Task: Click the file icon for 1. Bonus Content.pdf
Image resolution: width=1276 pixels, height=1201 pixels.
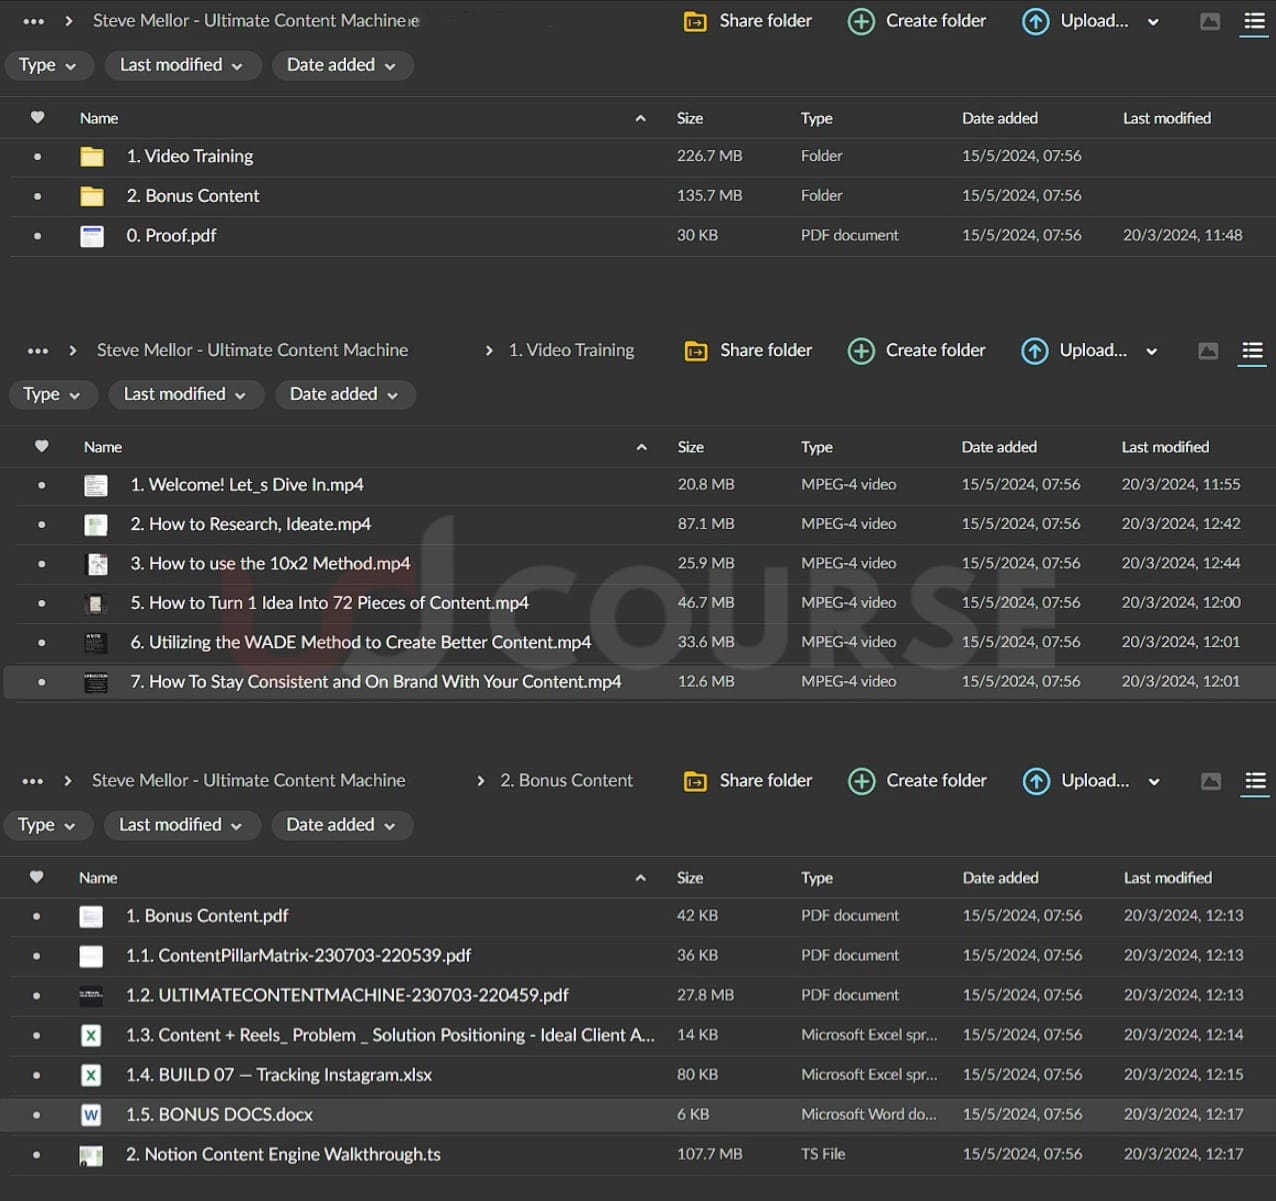Action: [91, 916]
